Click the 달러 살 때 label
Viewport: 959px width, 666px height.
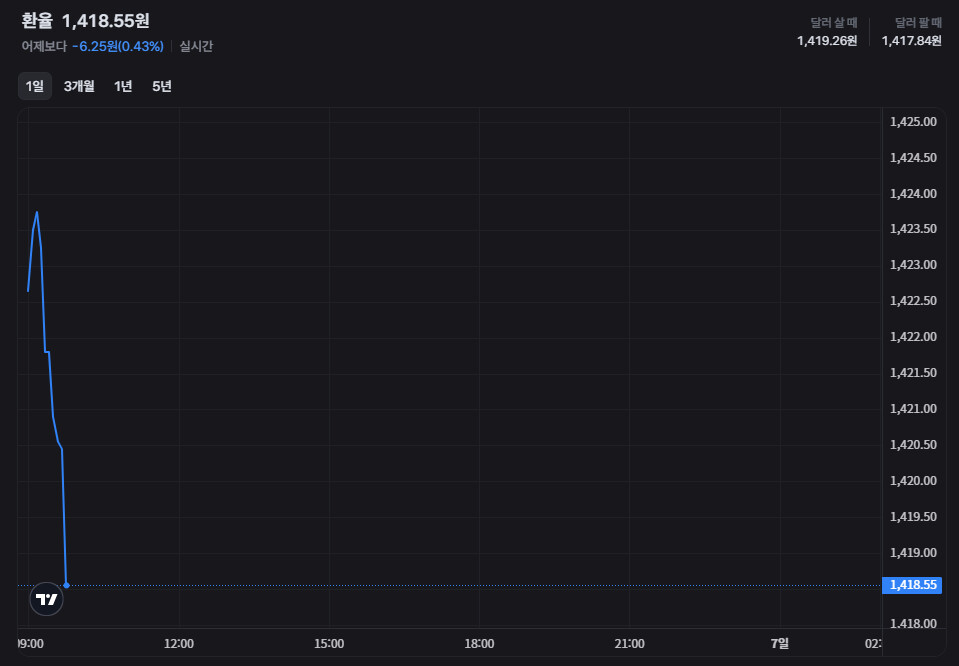pos(834,23)
